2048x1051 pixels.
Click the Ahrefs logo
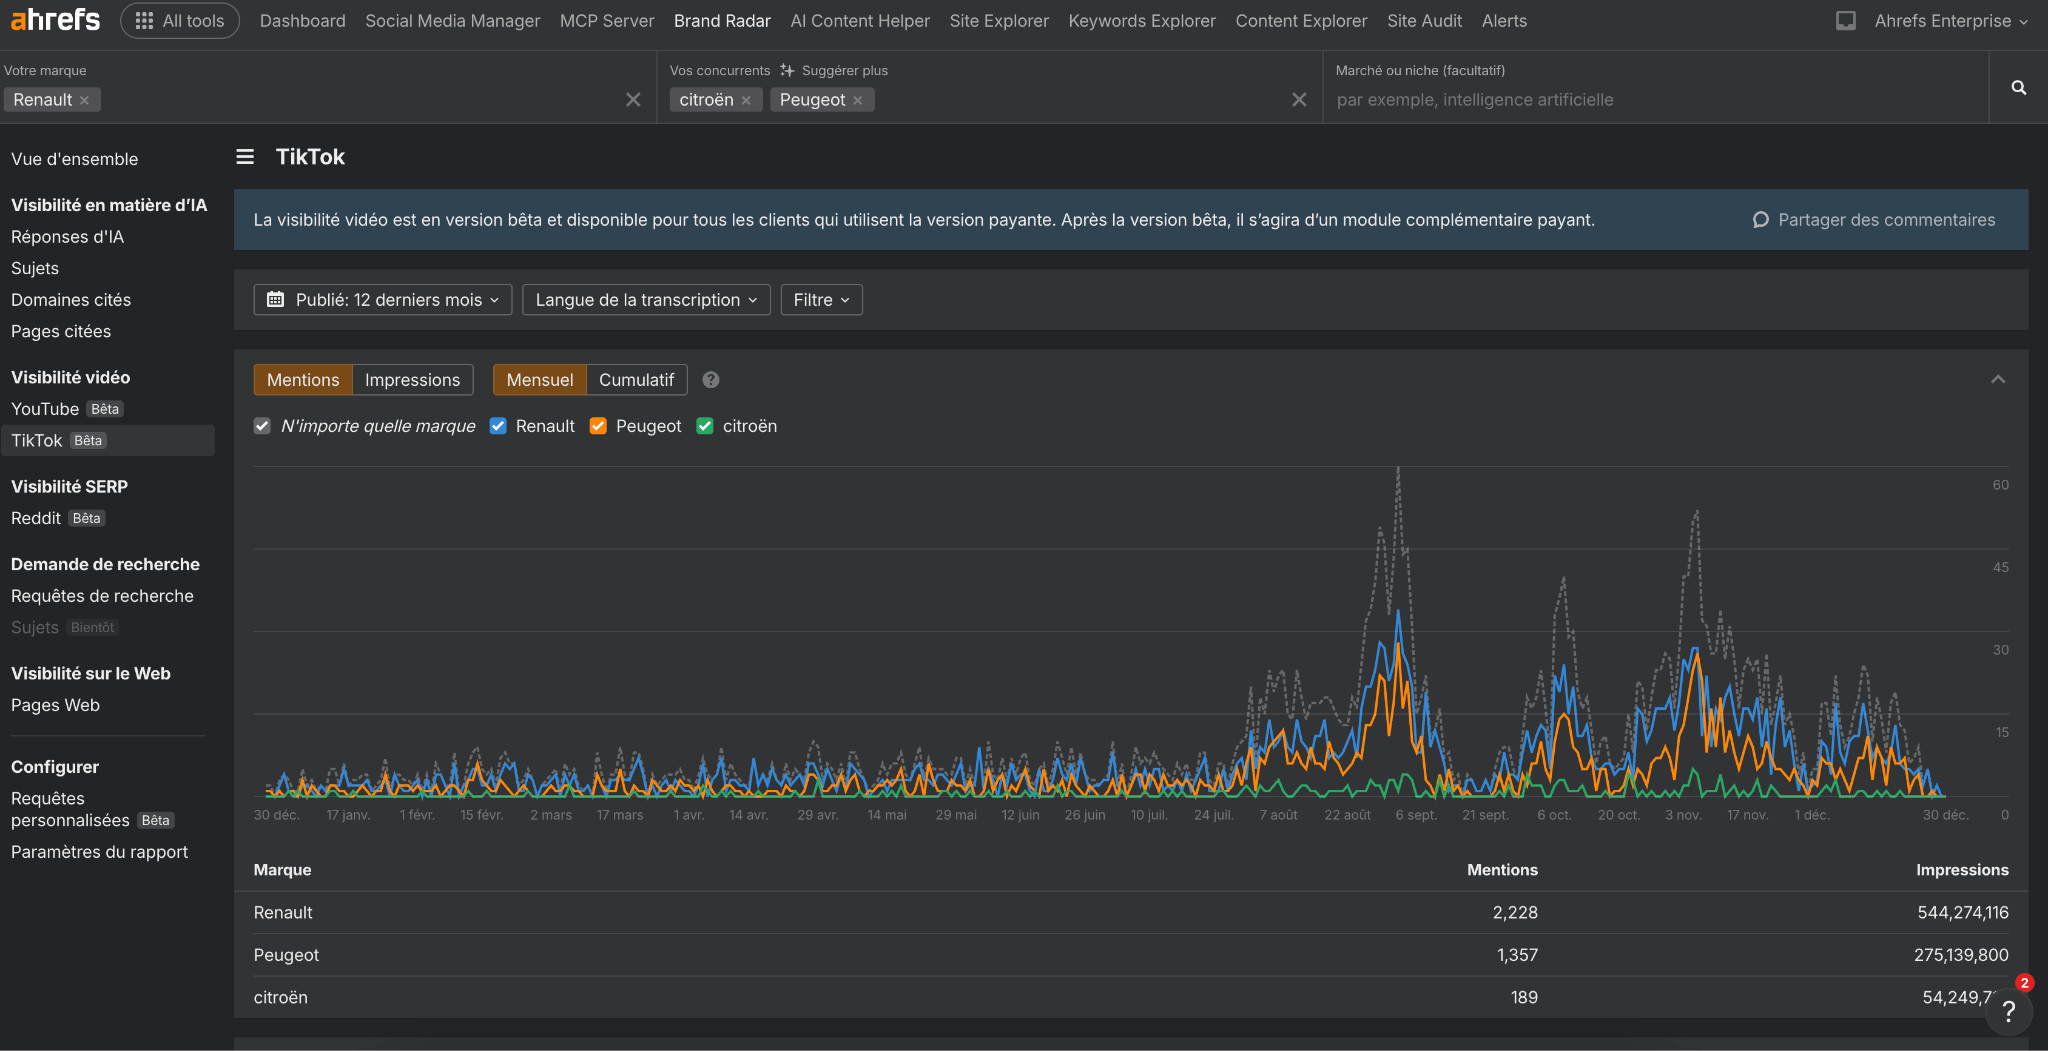coord(56,20)
